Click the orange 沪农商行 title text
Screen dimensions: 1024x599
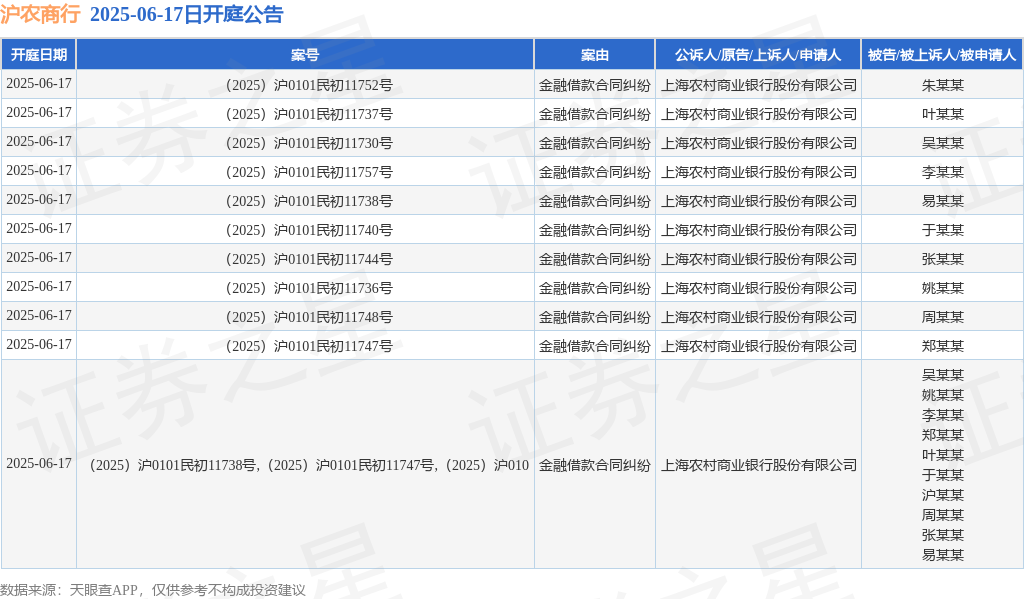40,14
